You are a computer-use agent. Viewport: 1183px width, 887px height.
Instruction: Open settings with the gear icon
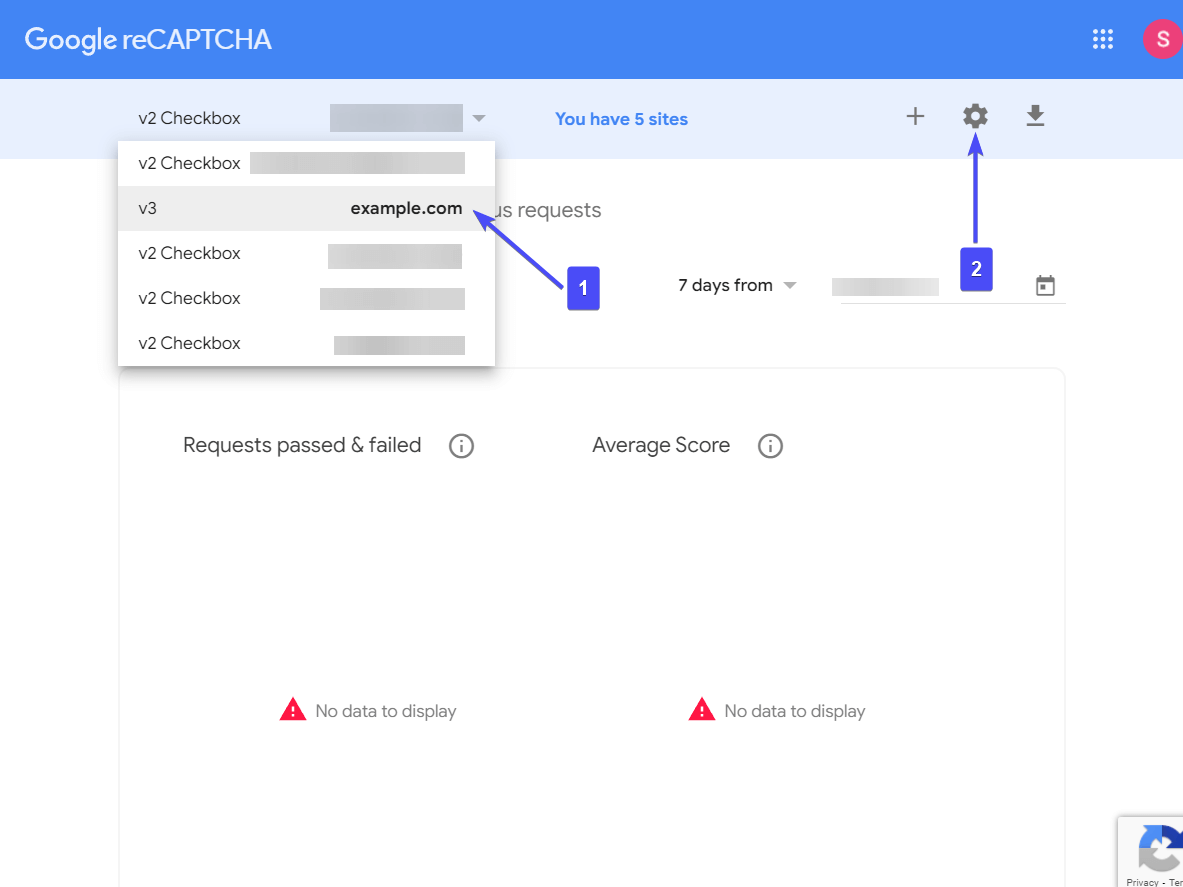[975, 116]
